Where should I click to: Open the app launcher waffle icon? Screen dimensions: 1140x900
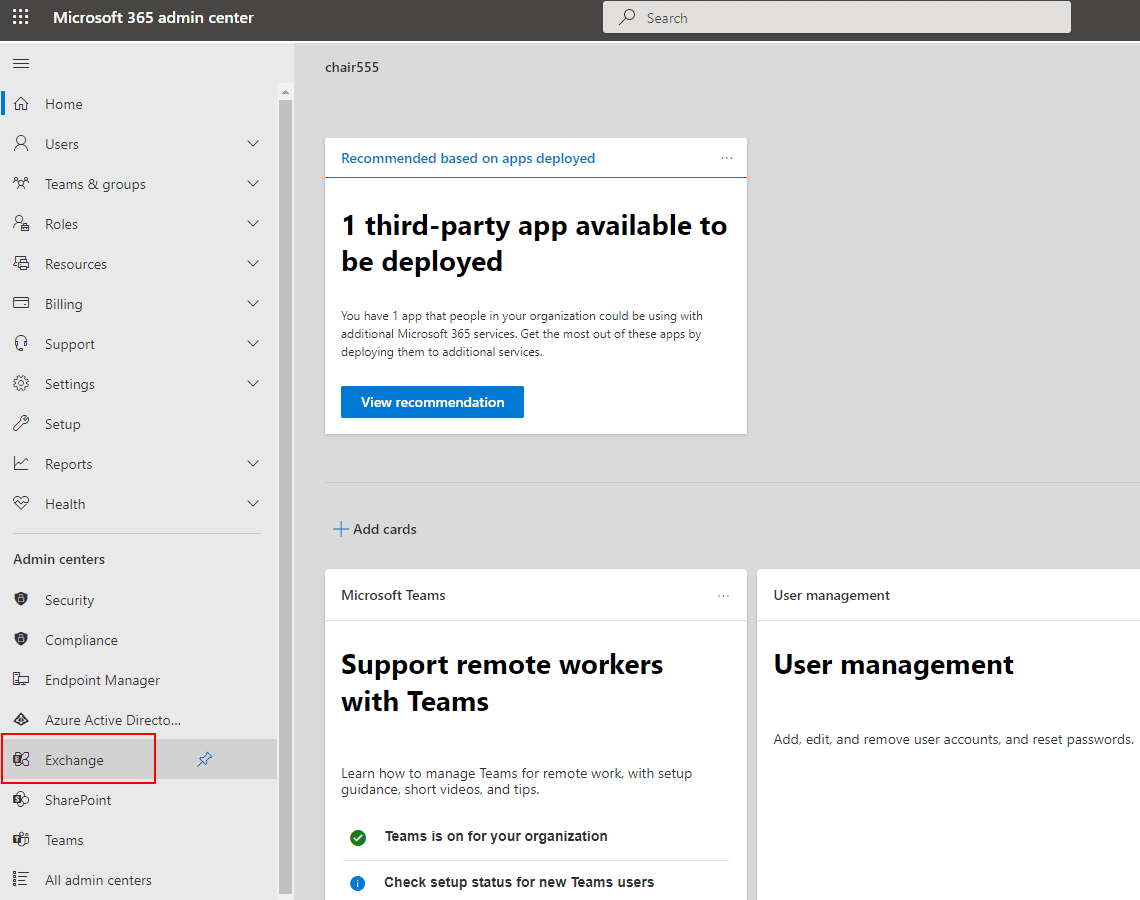coord(20,18)
